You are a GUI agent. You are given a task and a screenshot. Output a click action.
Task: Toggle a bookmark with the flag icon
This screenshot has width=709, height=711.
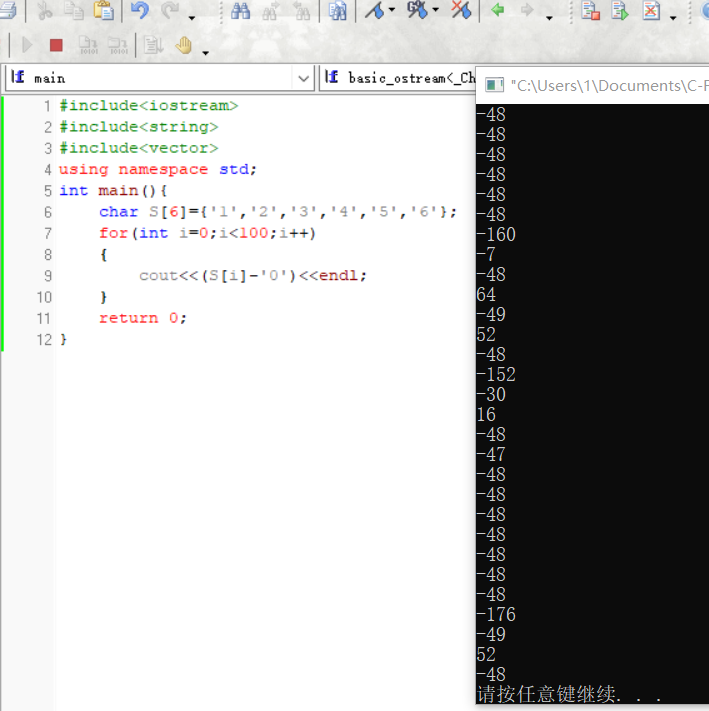pos(375,10)
